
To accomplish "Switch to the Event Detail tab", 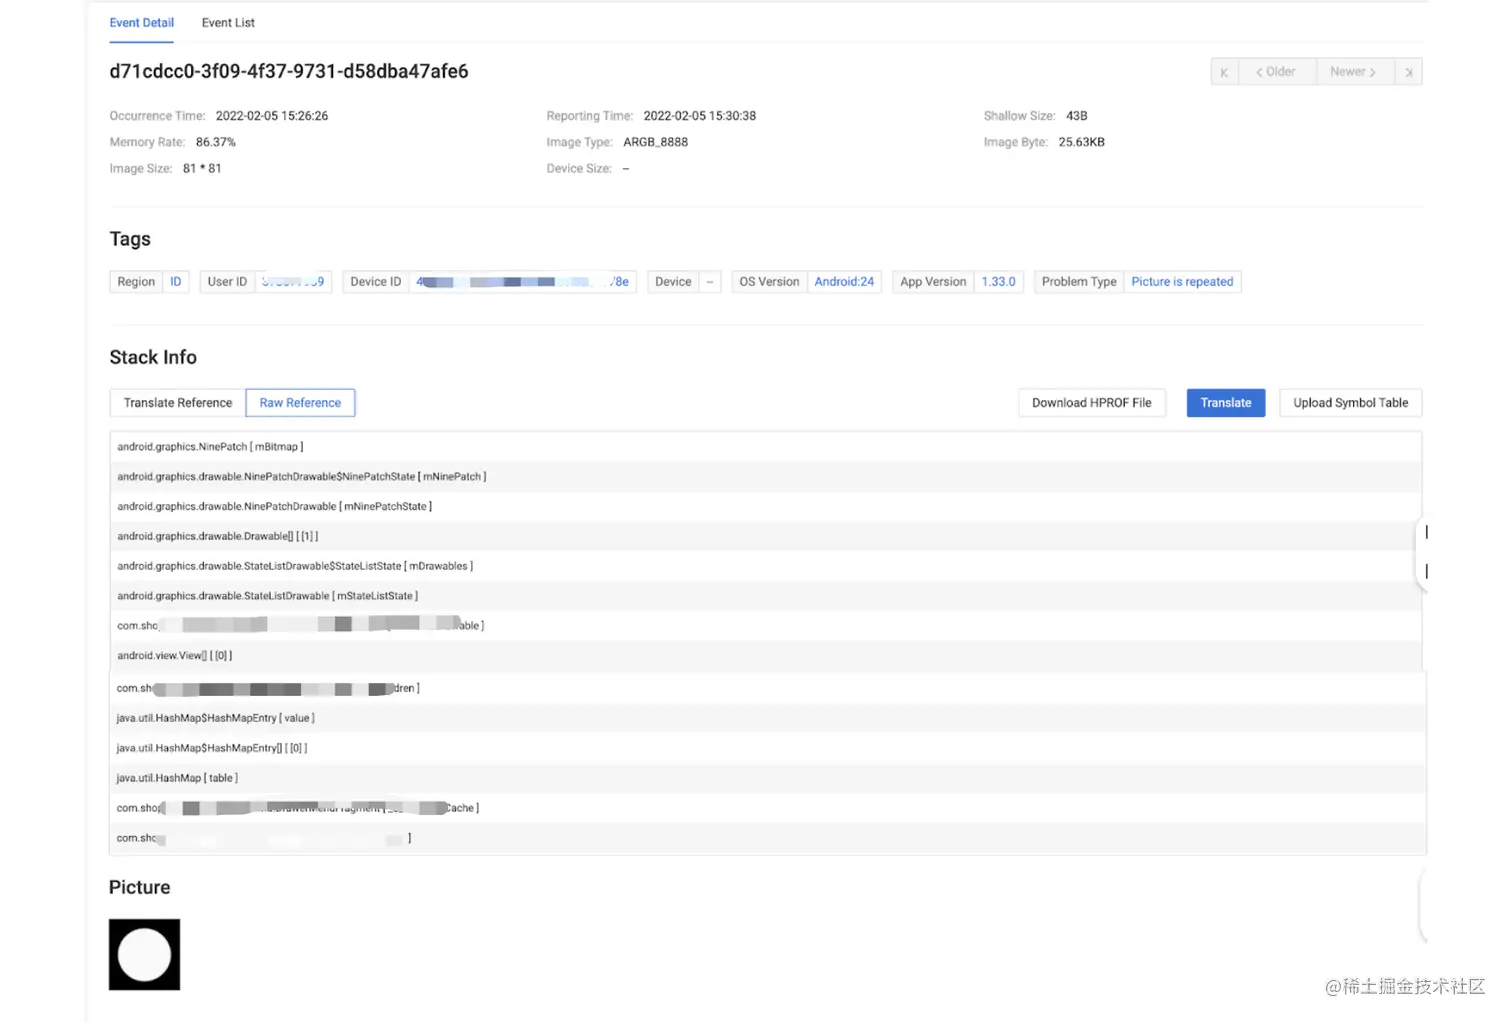I will tap(141, 22).
